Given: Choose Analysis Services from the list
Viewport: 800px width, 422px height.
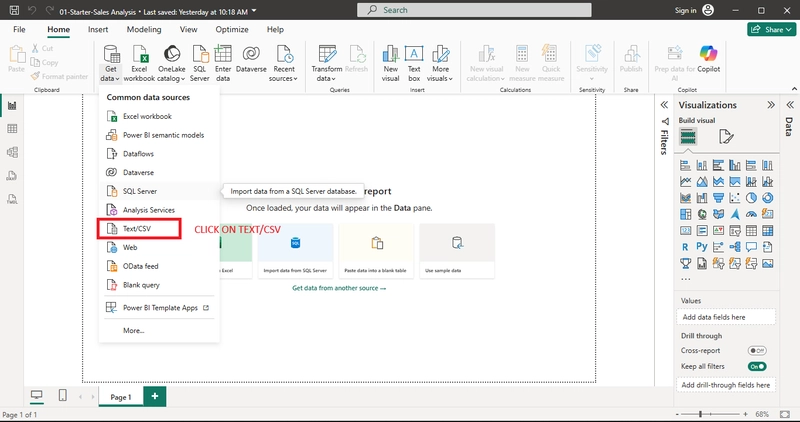Looking at the screenshot, I should tap(159, 210).
